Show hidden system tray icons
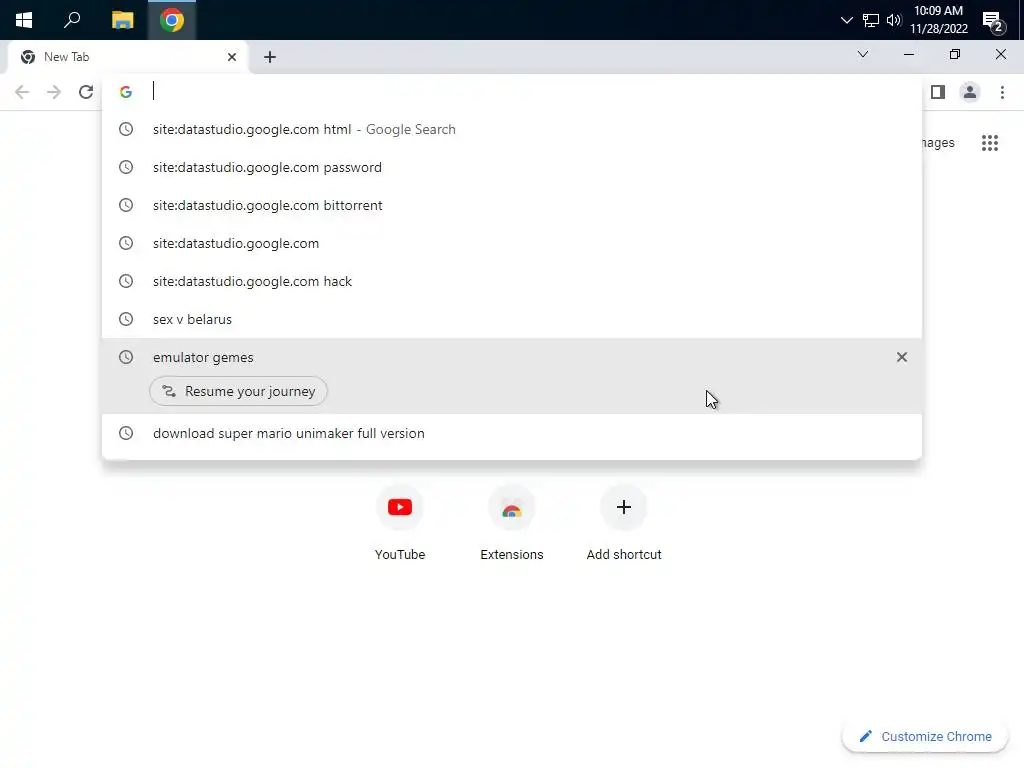Viewport: 1024px width, 768px height. (846, 20)
